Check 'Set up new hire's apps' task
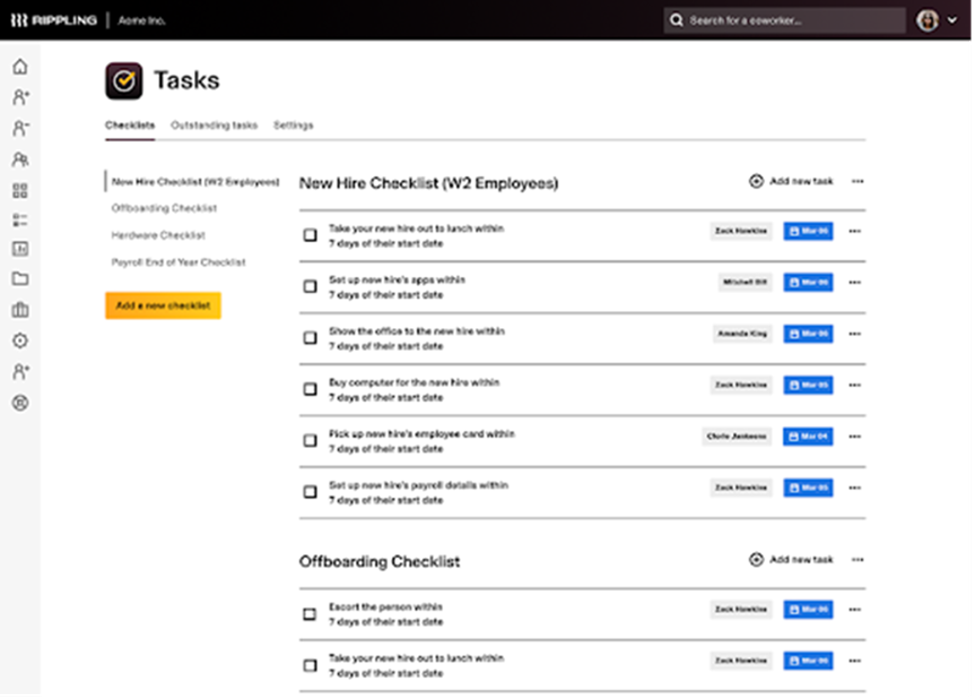Viewport: 979px width, 700px height. (x=310, y=286)
